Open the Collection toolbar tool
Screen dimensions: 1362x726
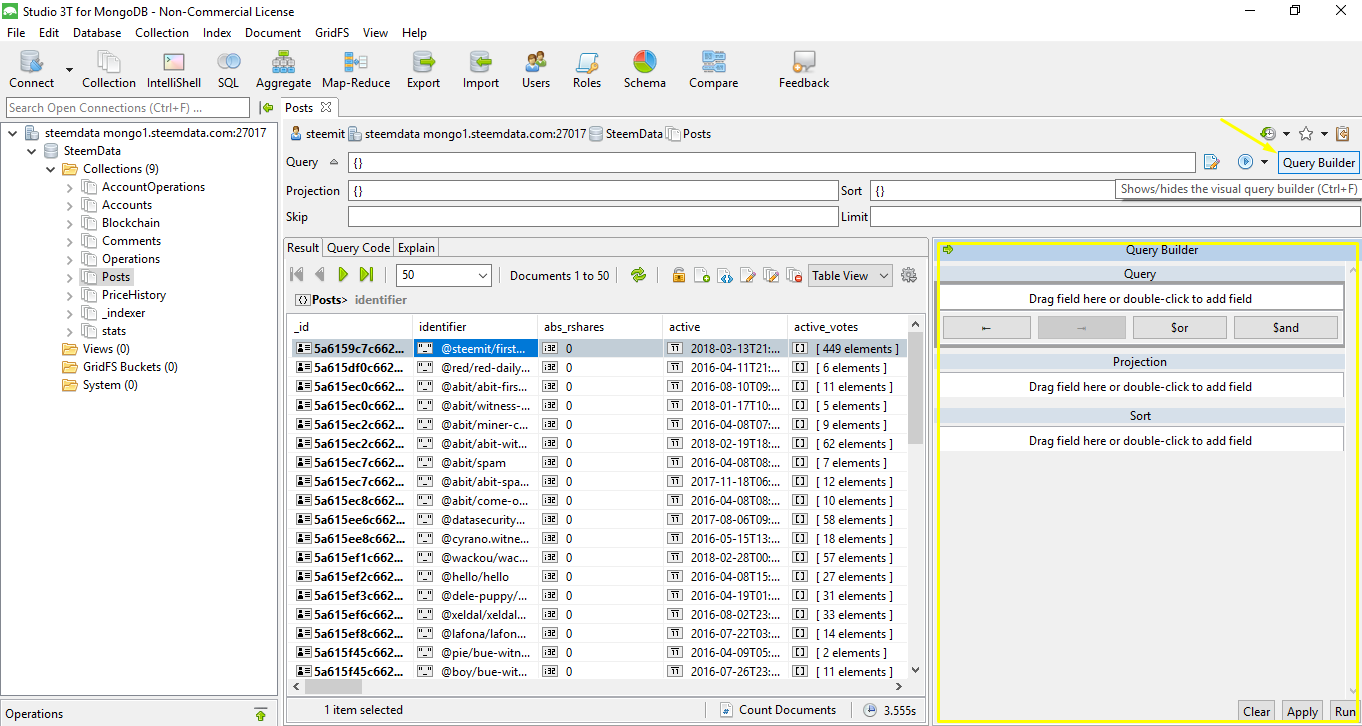click(x=108, y=69)
